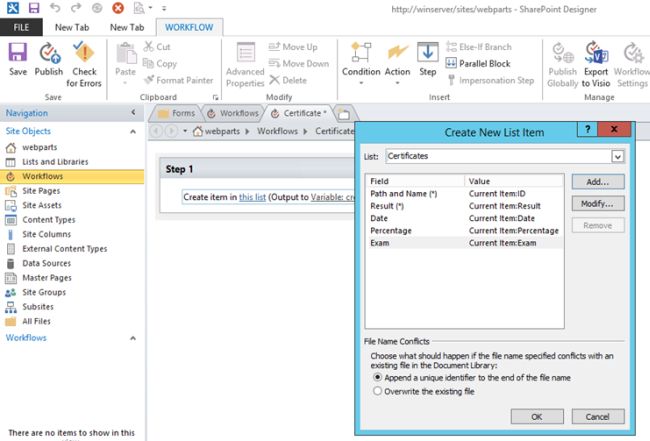The height and width of the screenshot is (441, 650).
Task: Click Delete in Modify group
Action: pos(288,80)
